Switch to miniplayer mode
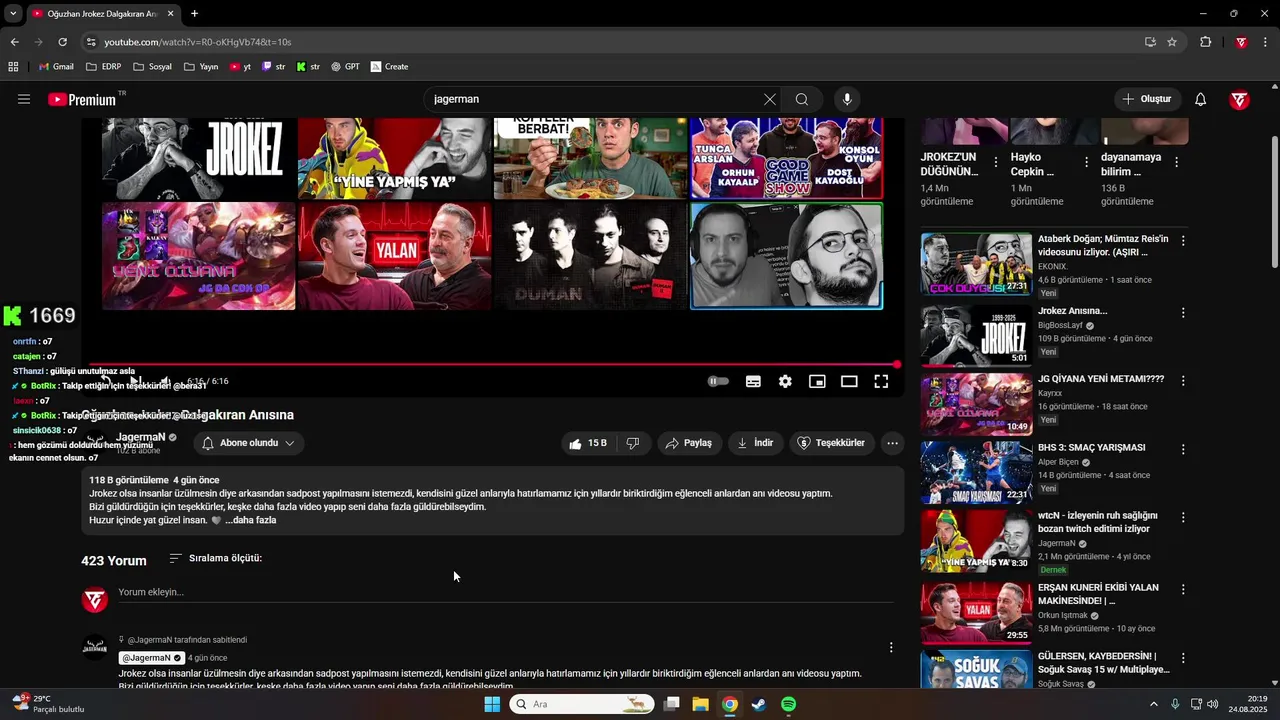1280x720 pixels. pos(817,381)
